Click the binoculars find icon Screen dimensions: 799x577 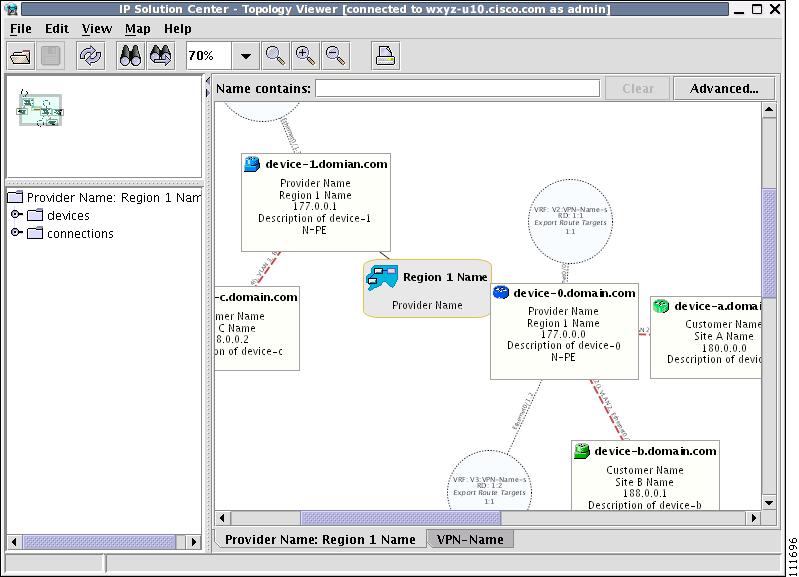click(130, 56)
